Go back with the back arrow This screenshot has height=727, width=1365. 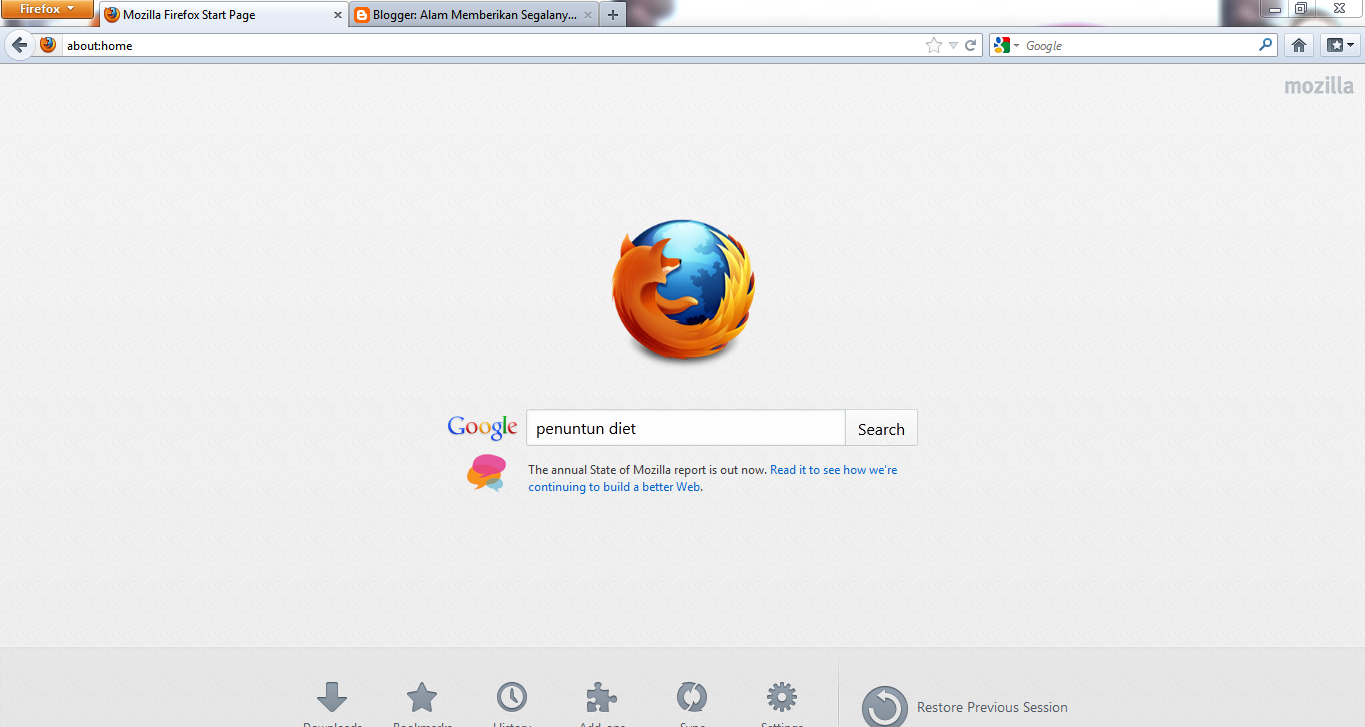coord(19,45)
